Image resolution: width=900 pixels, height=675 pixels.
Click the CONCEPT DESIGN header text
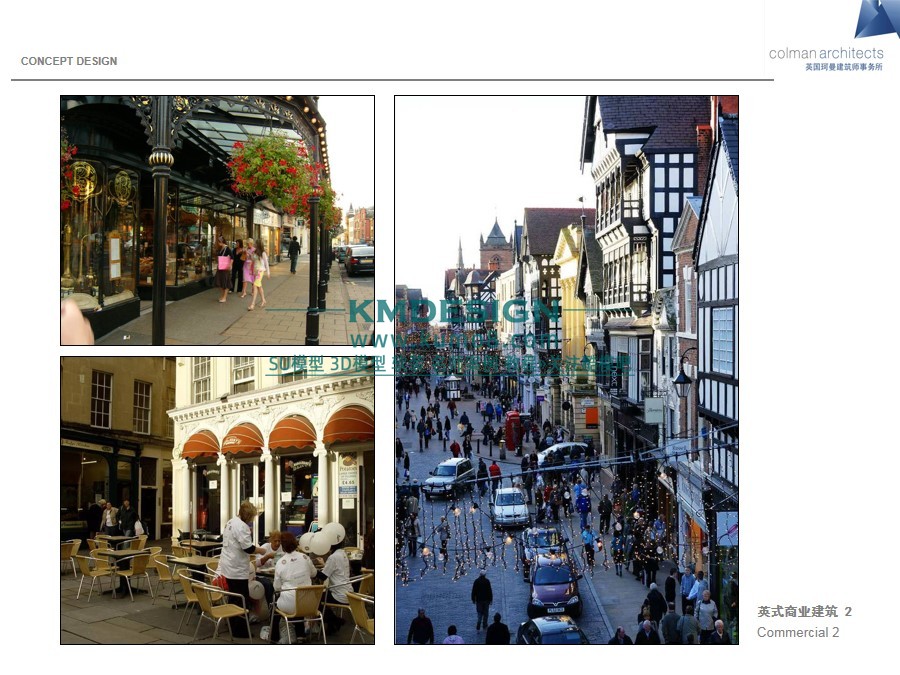pyautogui.click(x=69, y=61)
